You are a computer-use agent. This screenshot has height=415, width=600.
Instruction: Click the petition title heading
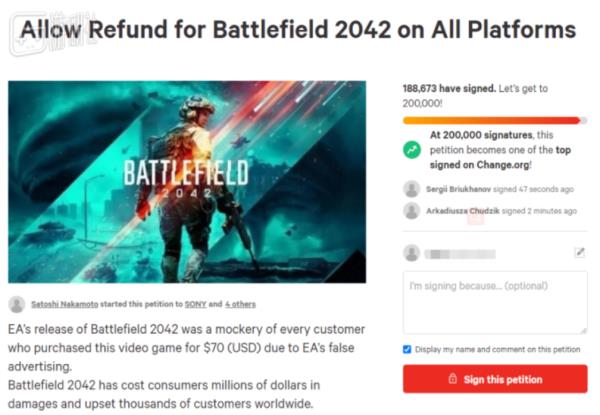point(299,29)
